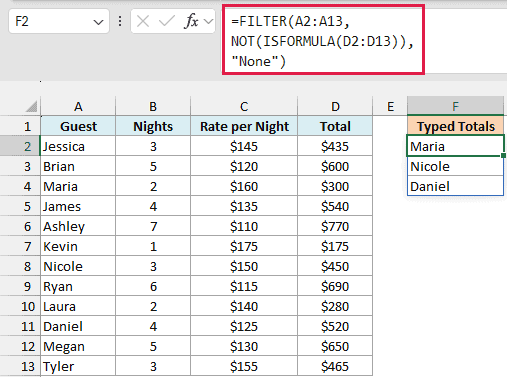Cancel the formula entry with X icon
Screen dimensions: 507x377
tap(143, 22)
